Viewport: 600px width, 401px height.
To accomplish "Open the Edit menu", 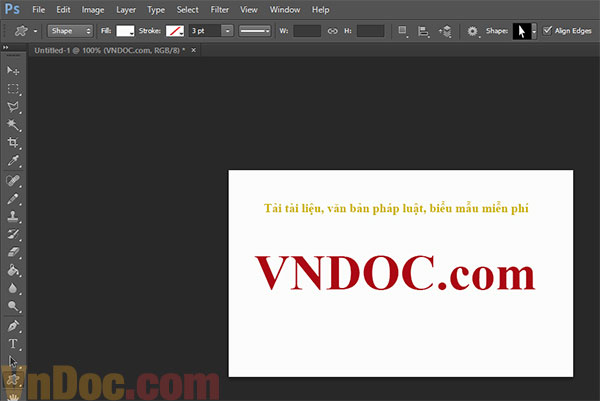I will click(63, 10).
